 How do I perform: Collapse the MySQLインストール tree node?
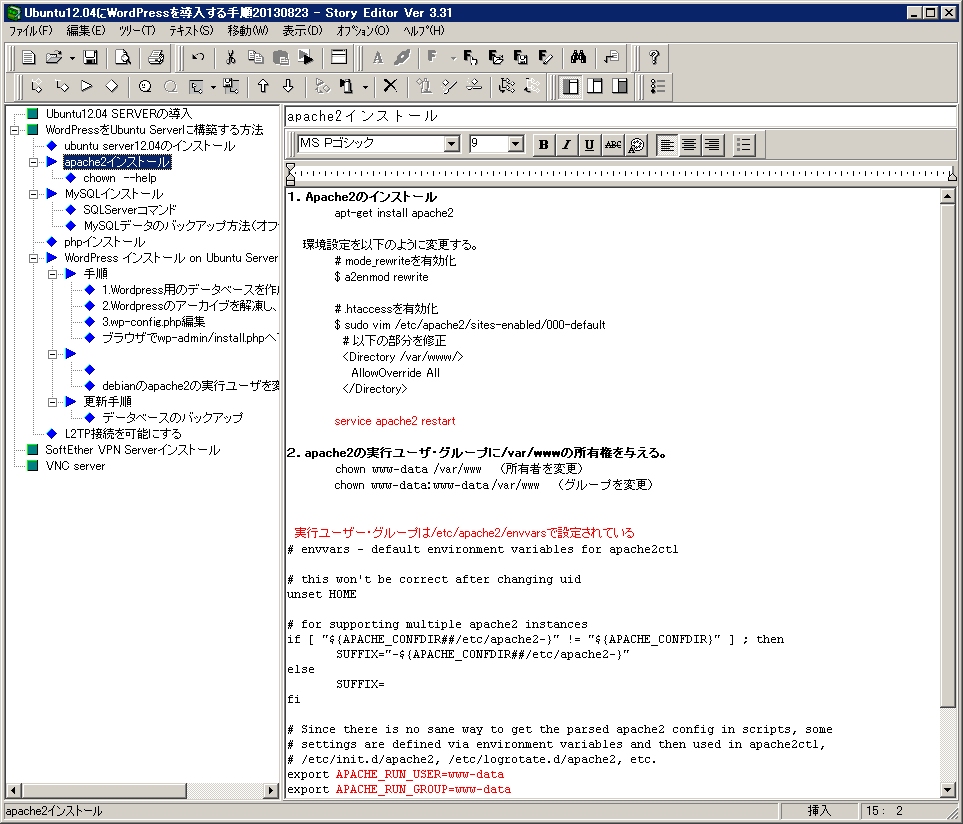[34, 194]
